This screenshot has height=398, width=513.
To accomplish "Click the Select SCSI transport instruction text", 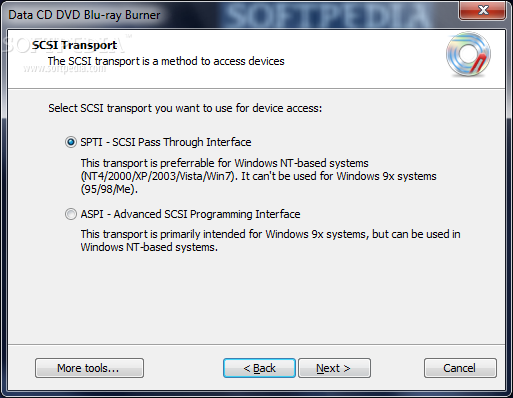I will coord(185,108).
